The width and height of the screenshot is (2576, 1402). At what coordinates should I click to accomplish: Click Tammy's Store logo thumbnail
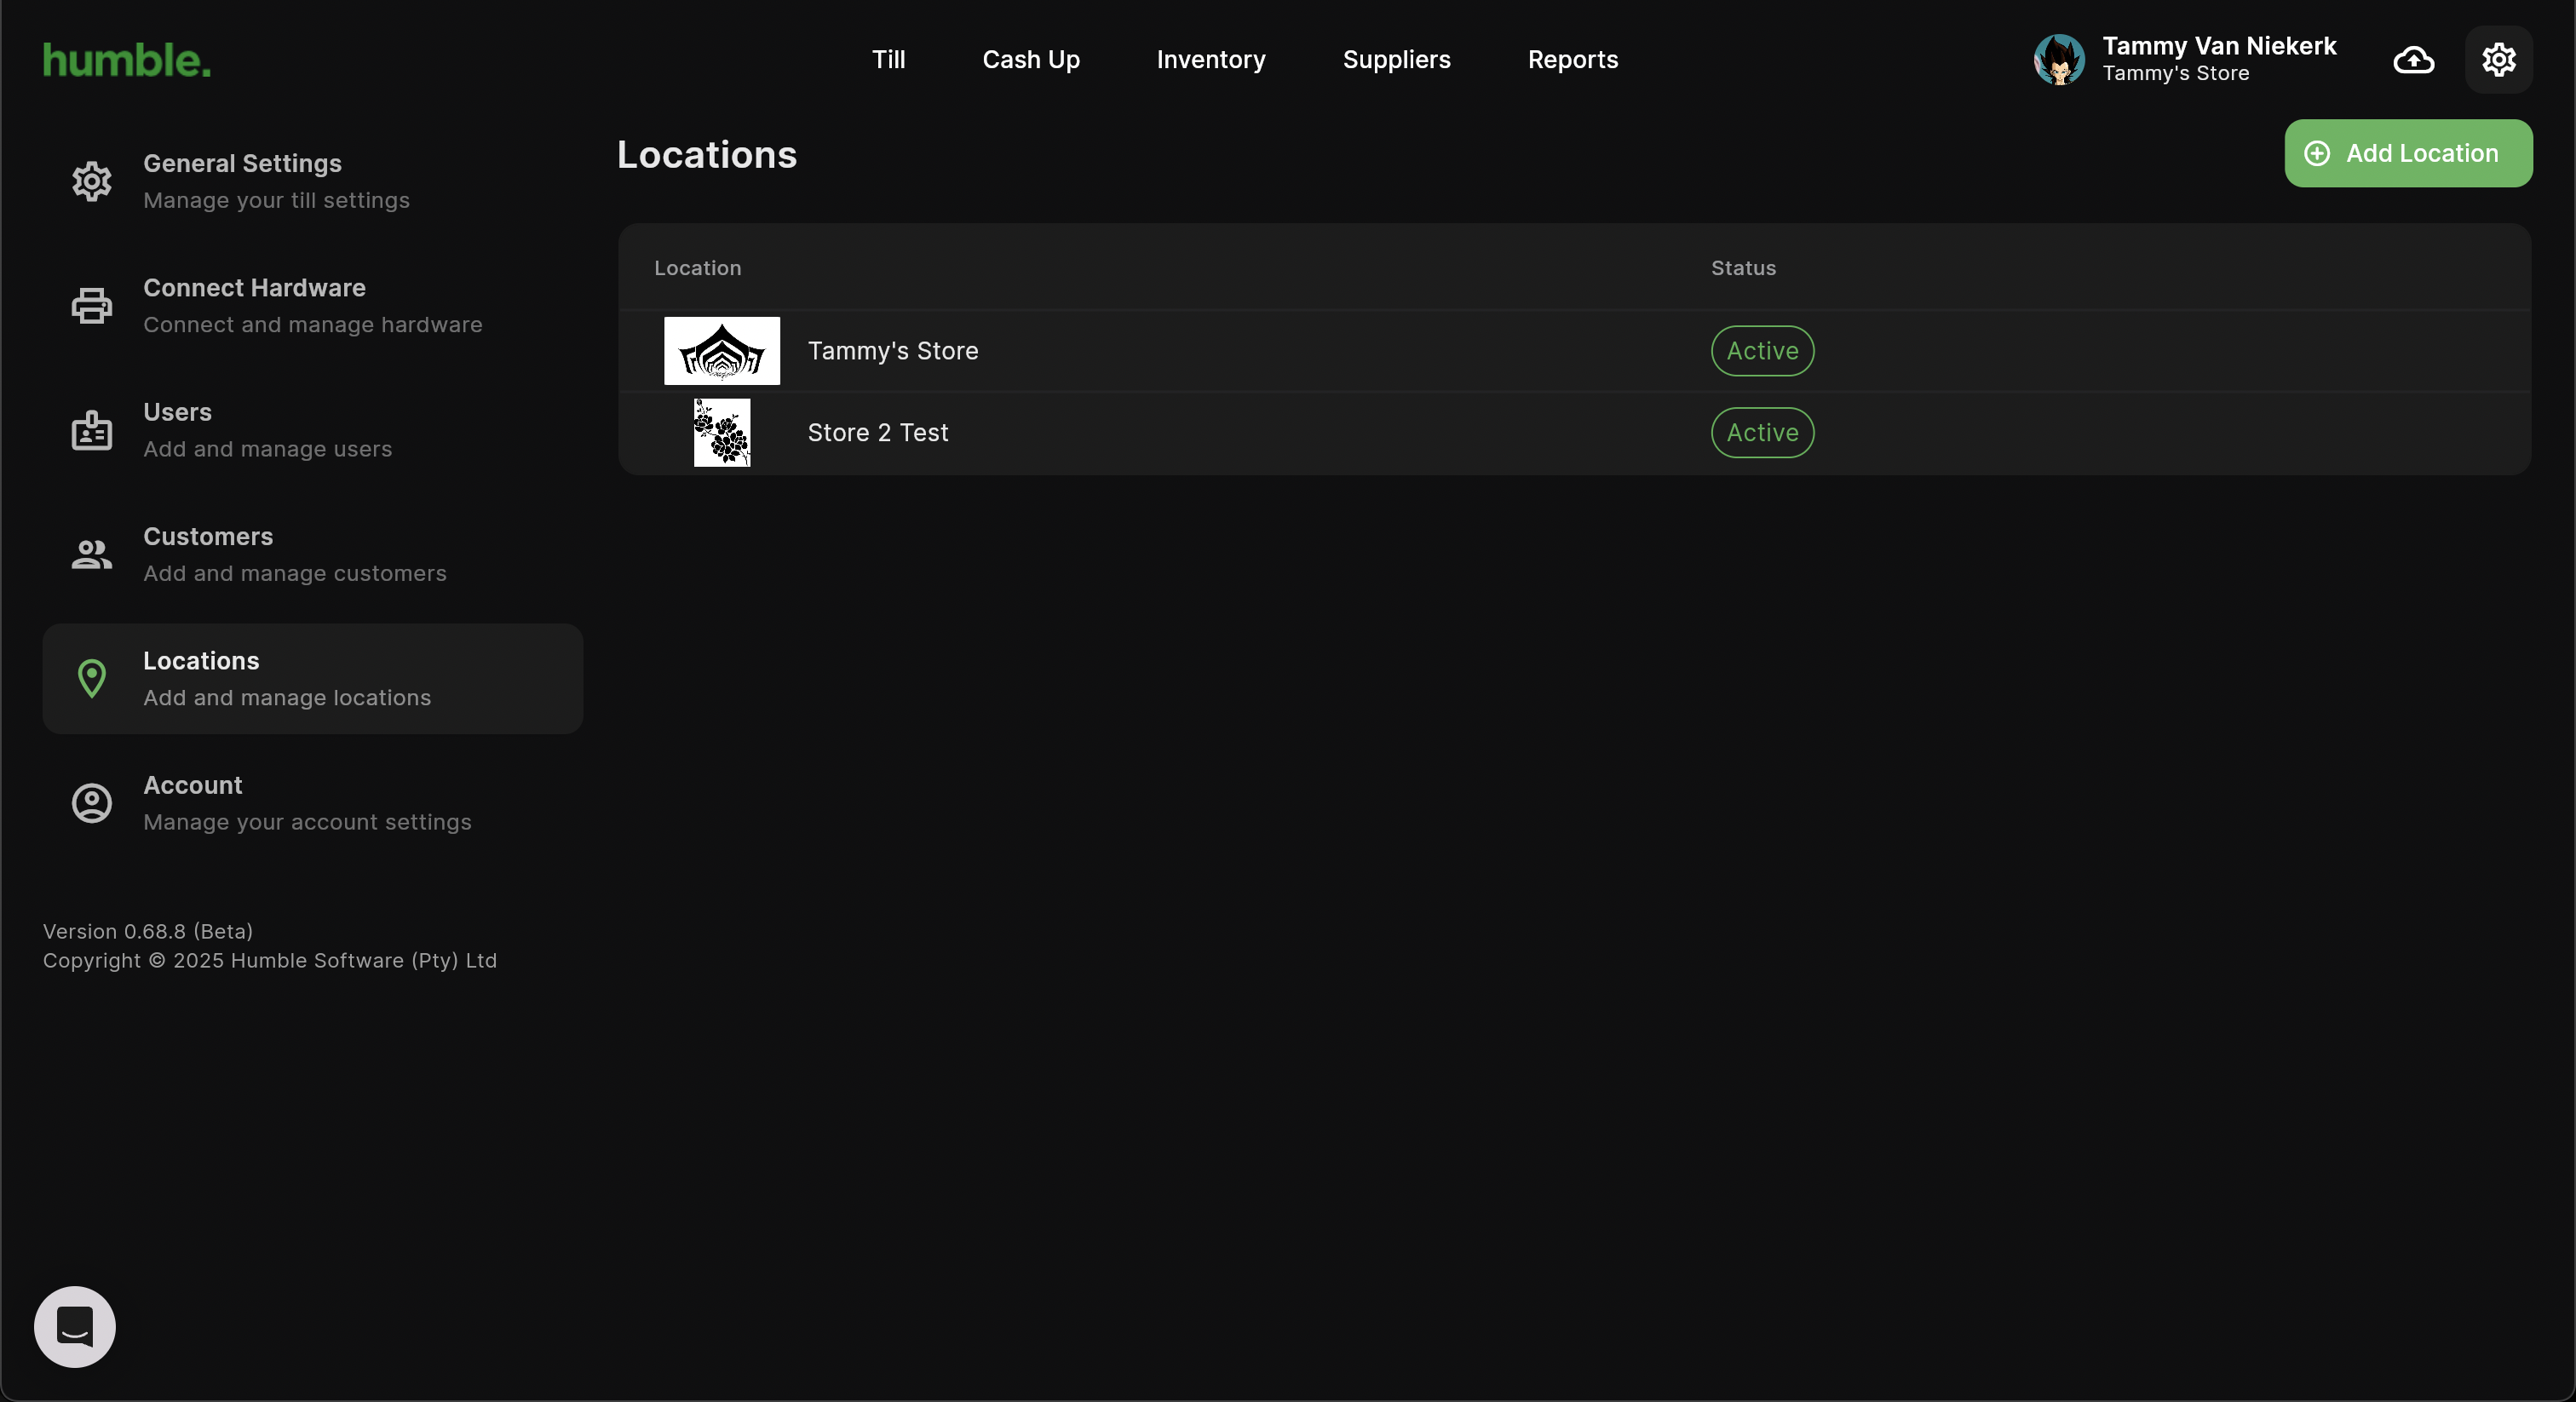tap(721, 350)
